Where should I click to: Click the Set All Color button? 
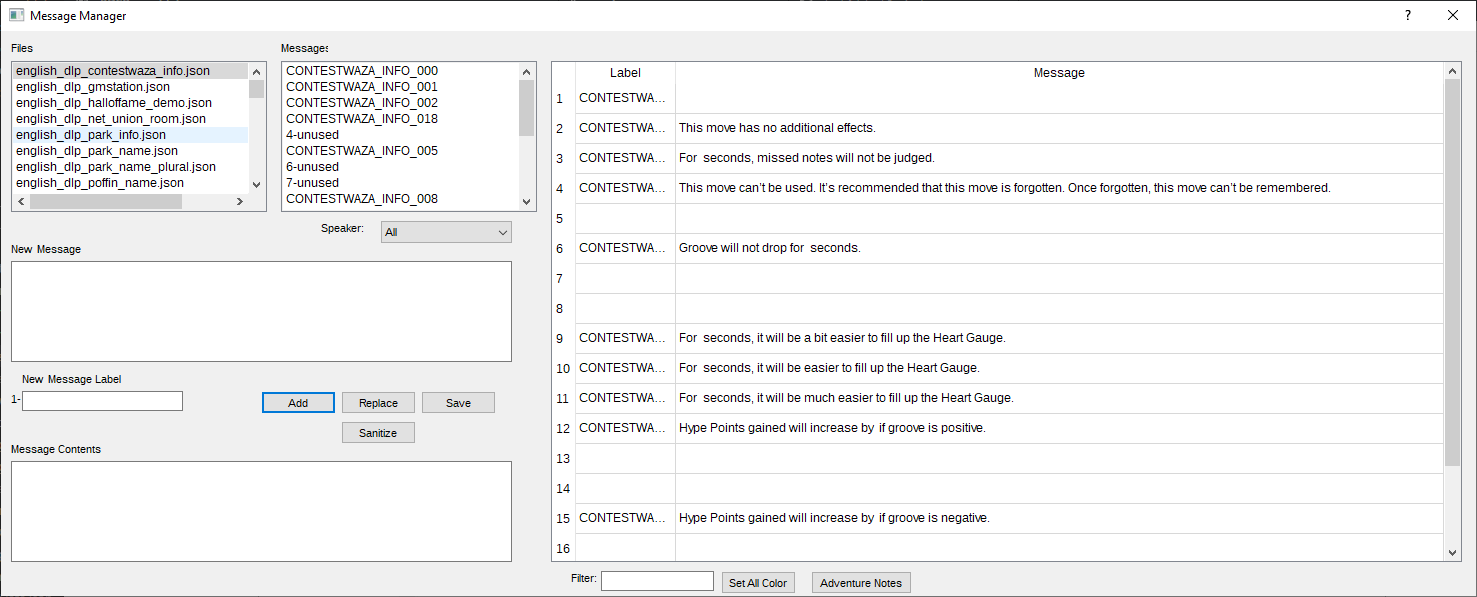click(x=758, y=583)
